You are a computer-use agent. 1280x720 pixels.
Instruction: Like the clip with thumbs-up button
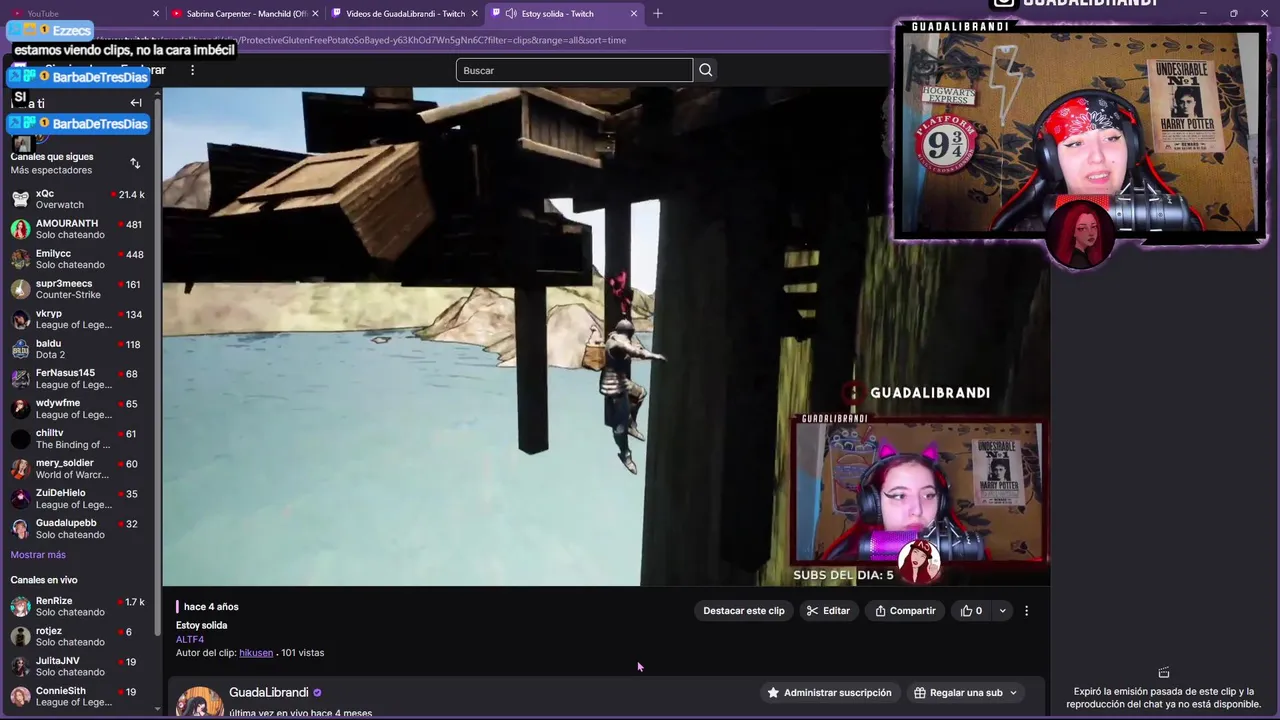971,611
